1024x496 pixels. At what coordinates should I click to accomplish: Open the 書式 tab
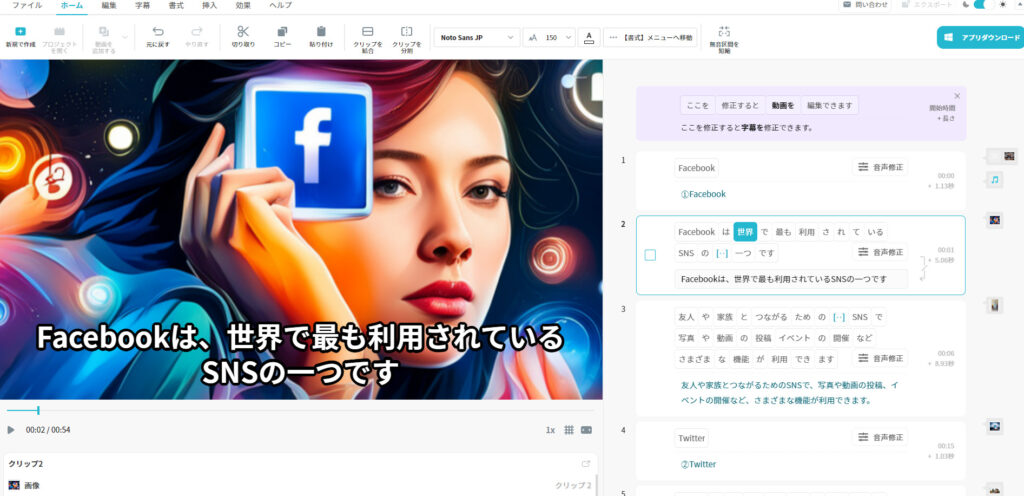(176, 5)
